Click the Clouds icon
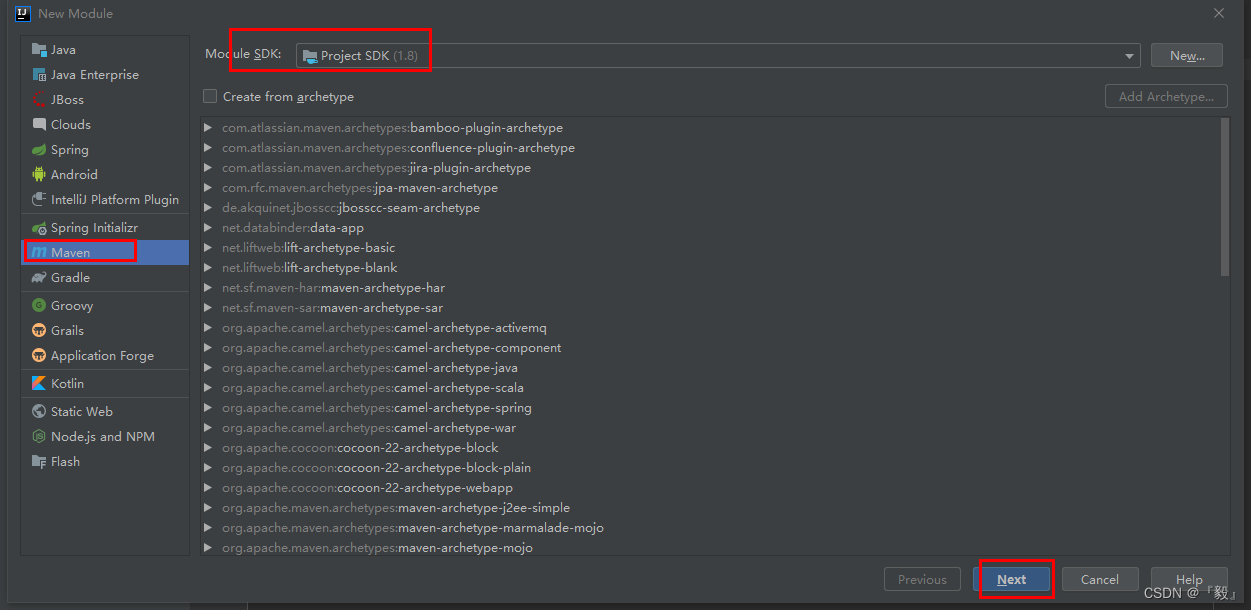Viewport: 1251px width, 610px height. pyautogui.click(x=39, y=125)
